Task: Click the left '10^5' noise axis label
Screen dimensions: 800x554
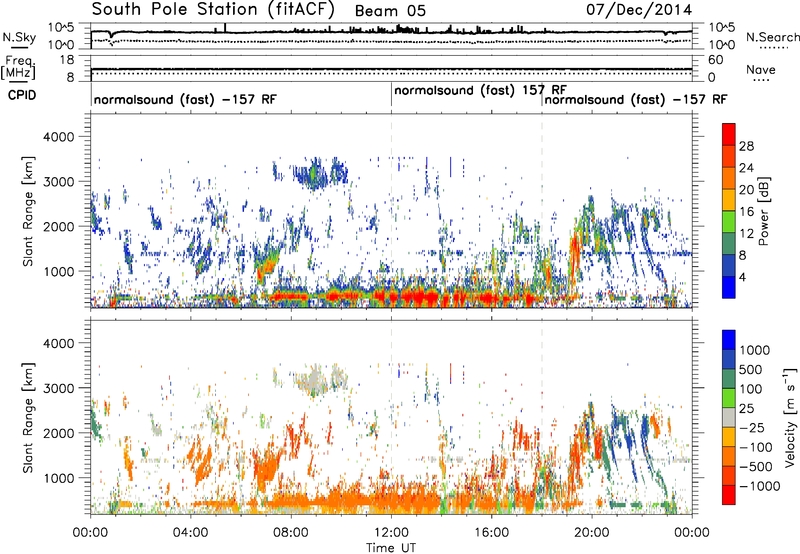Action: [x=62, y=28]
